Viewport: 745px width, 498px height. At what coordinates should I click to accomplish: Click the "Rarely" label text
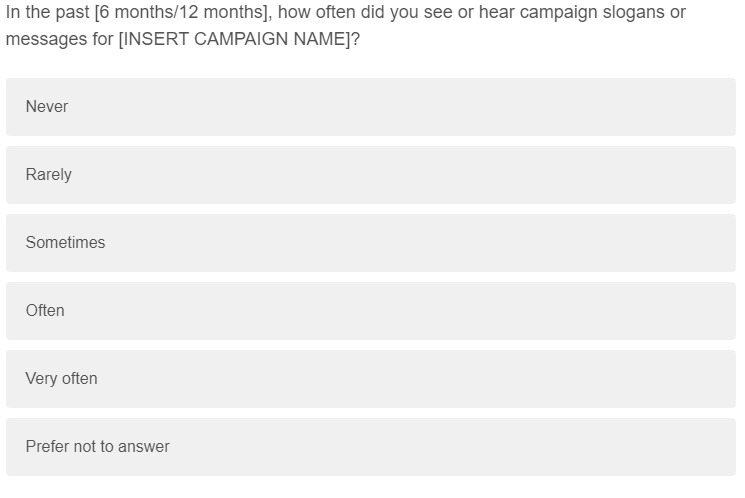coord(49,175)
